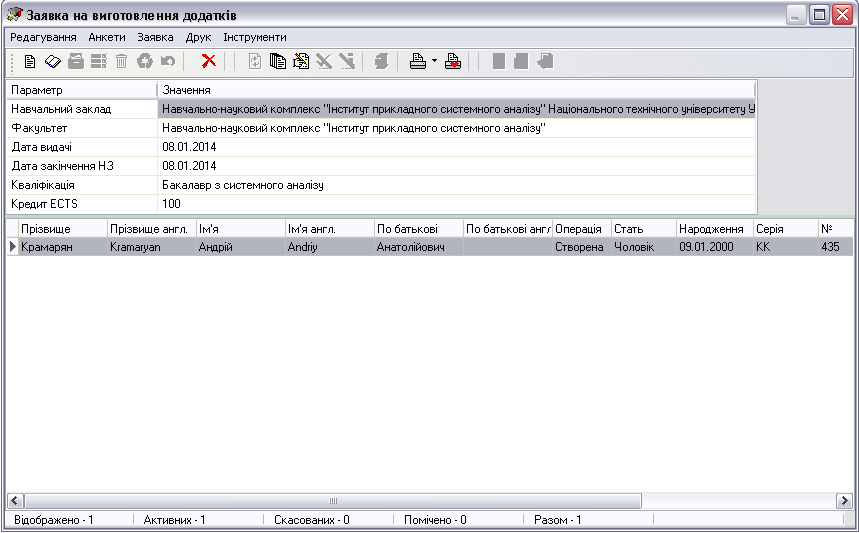Sort by Прізвище англ. column header

[x=152, y=229]
